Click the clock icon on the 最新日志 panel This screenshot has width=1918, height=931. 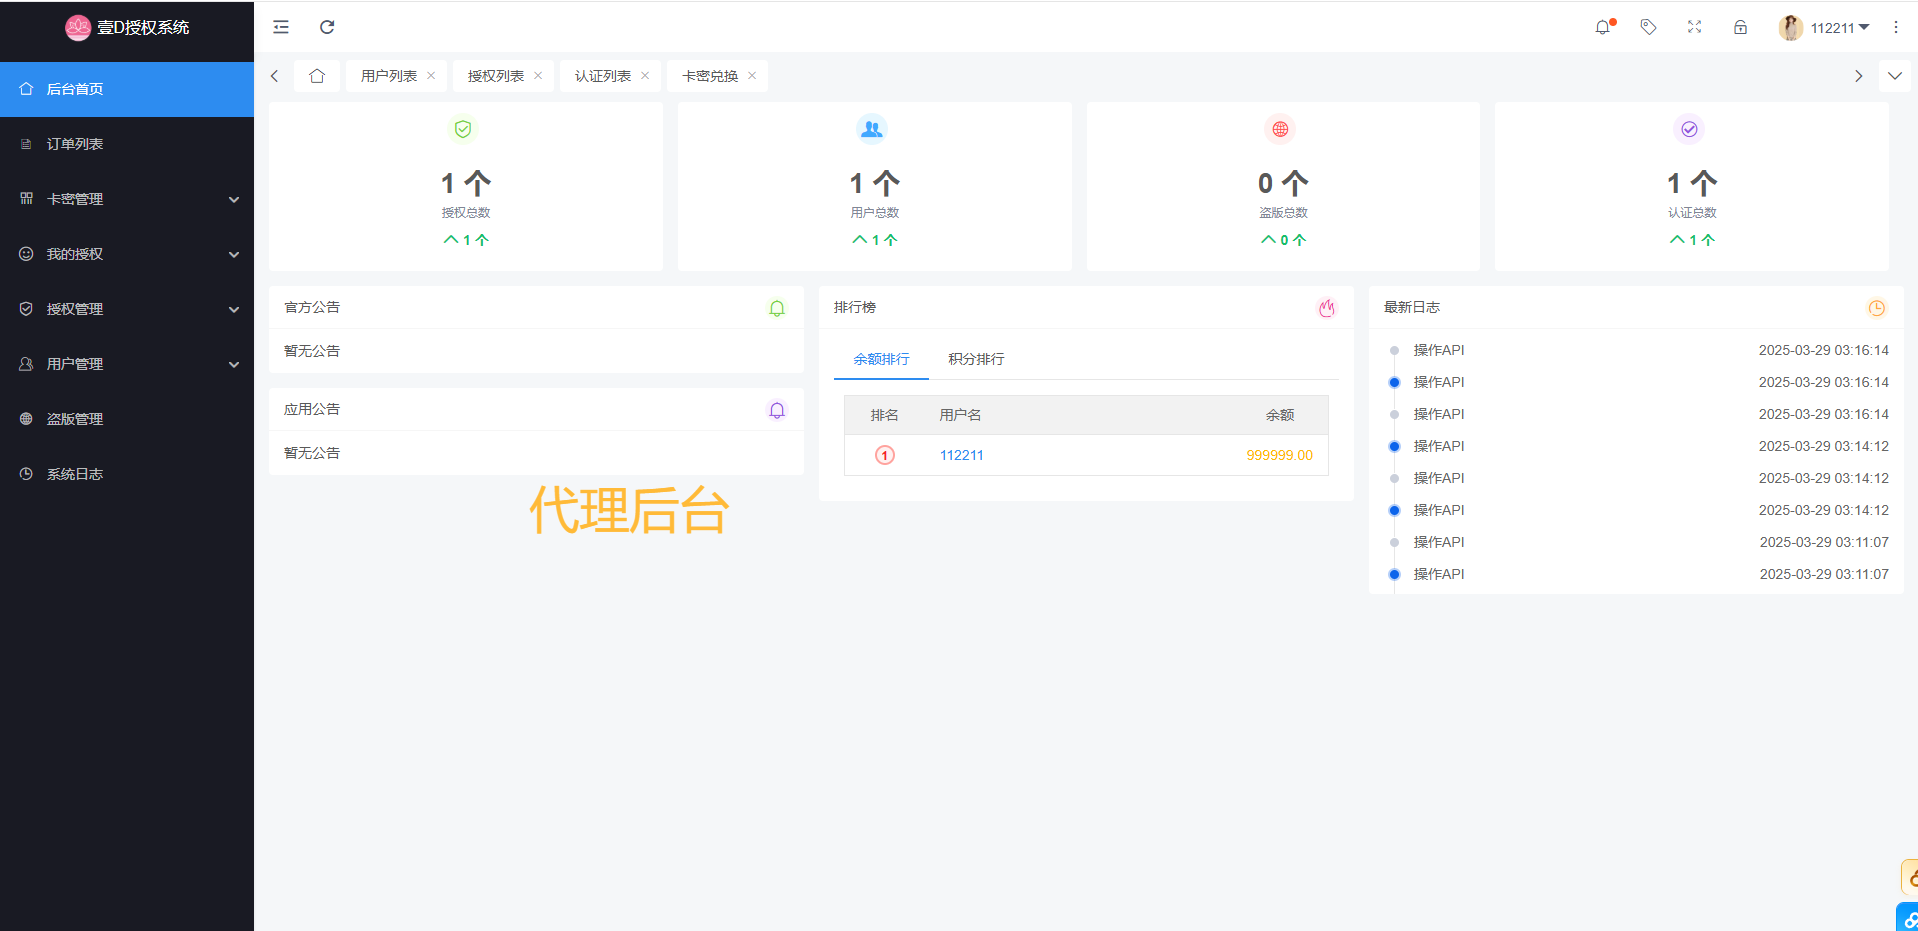(1875, 308)
